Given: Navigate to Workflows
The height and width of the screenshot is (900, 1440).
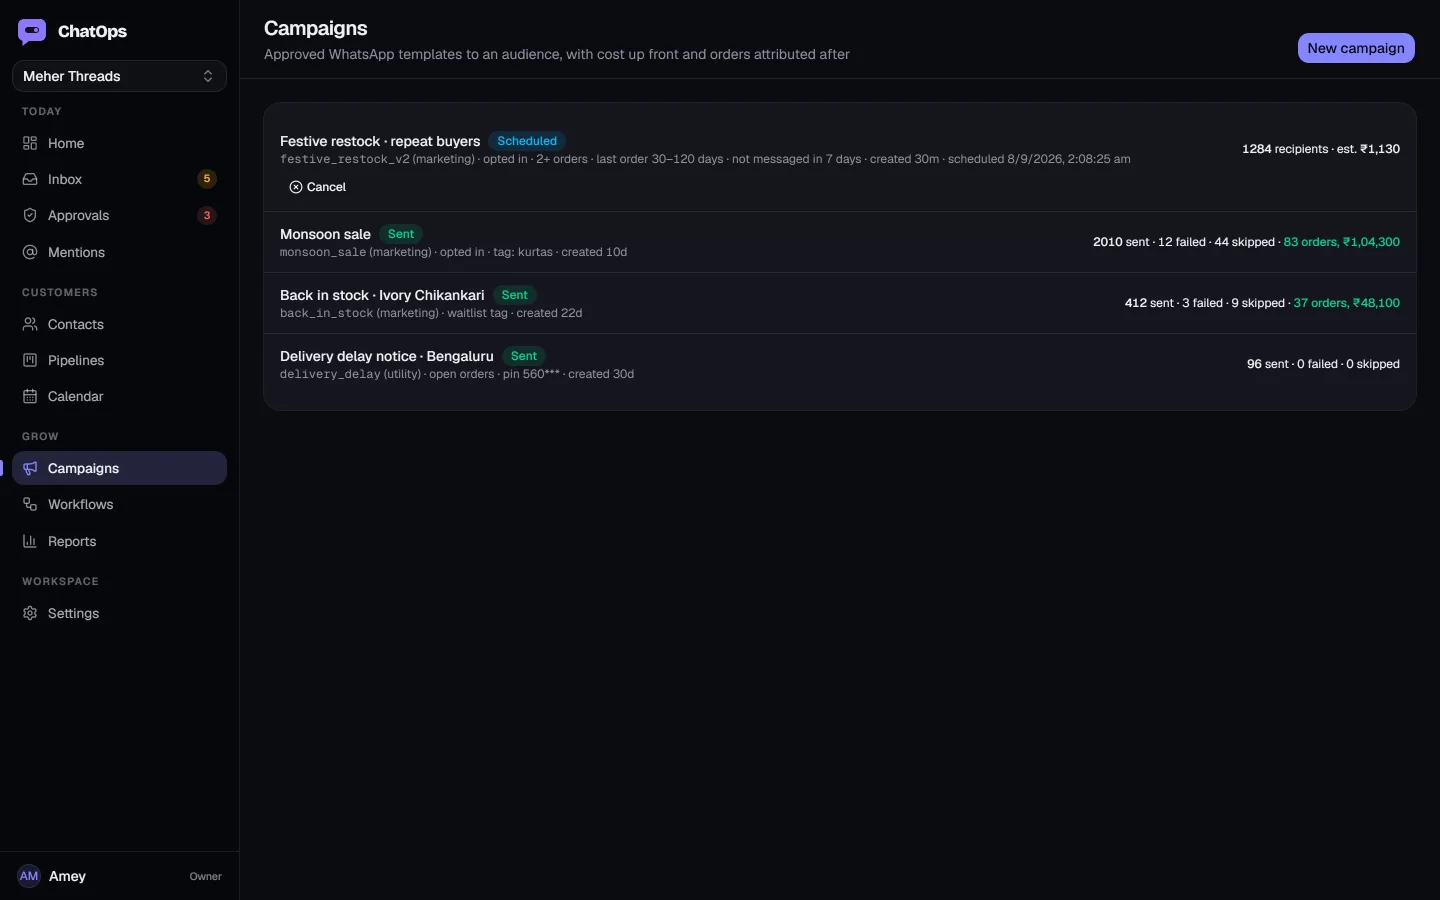Looking at the screenshot, I should [x=119, y=504].
